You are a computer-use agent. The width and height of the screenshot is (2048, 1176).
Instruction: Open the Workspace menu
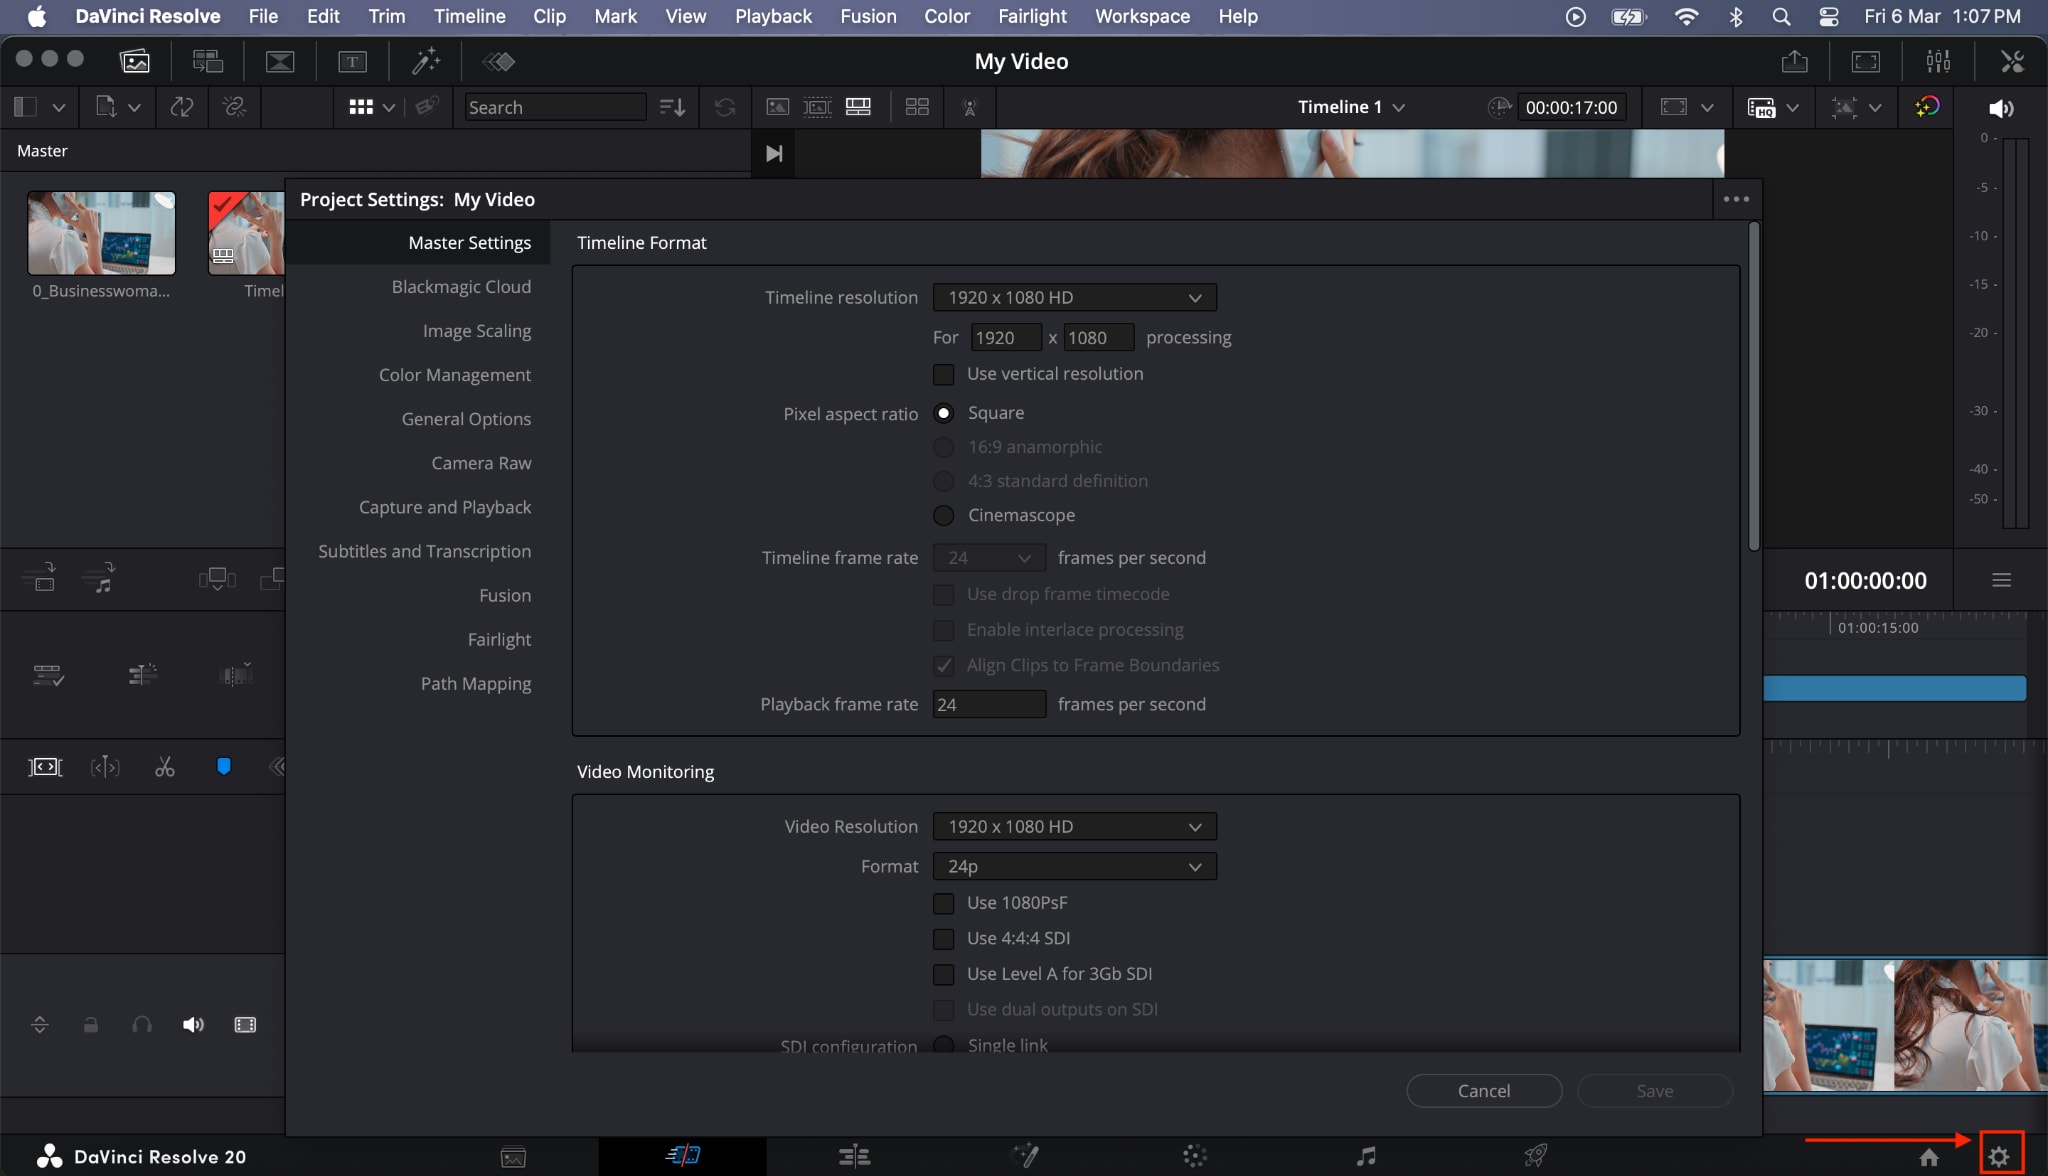coord(1141,16)
